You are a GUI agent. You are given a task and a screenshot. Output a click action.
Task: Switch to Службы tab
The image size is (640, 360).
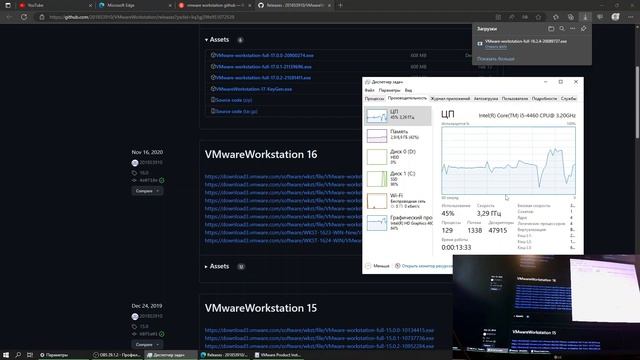(569, 99)
